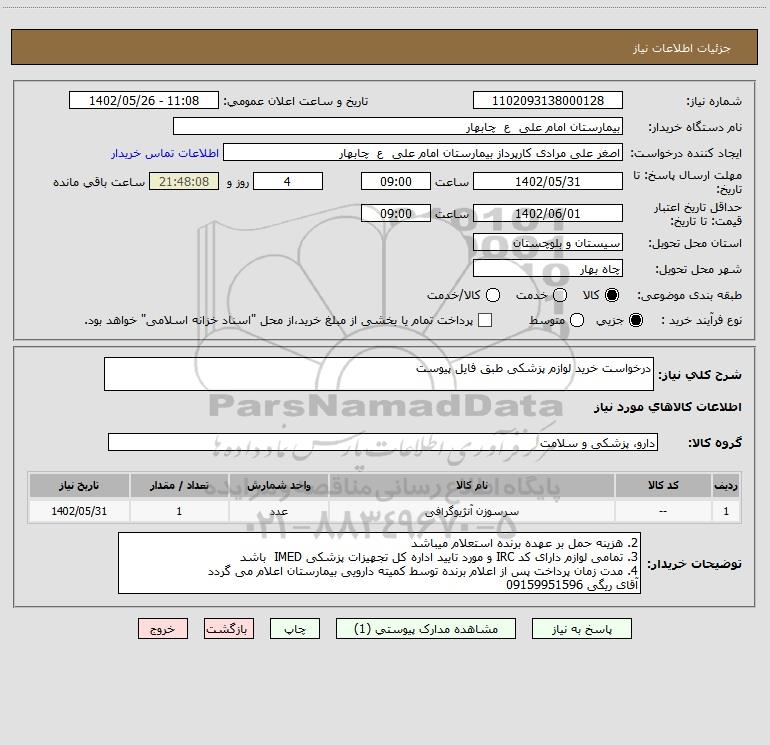This screenshot has height=745, width=770.
Task: Click the پاسخ به نیاز button
Action: point(581,629)
